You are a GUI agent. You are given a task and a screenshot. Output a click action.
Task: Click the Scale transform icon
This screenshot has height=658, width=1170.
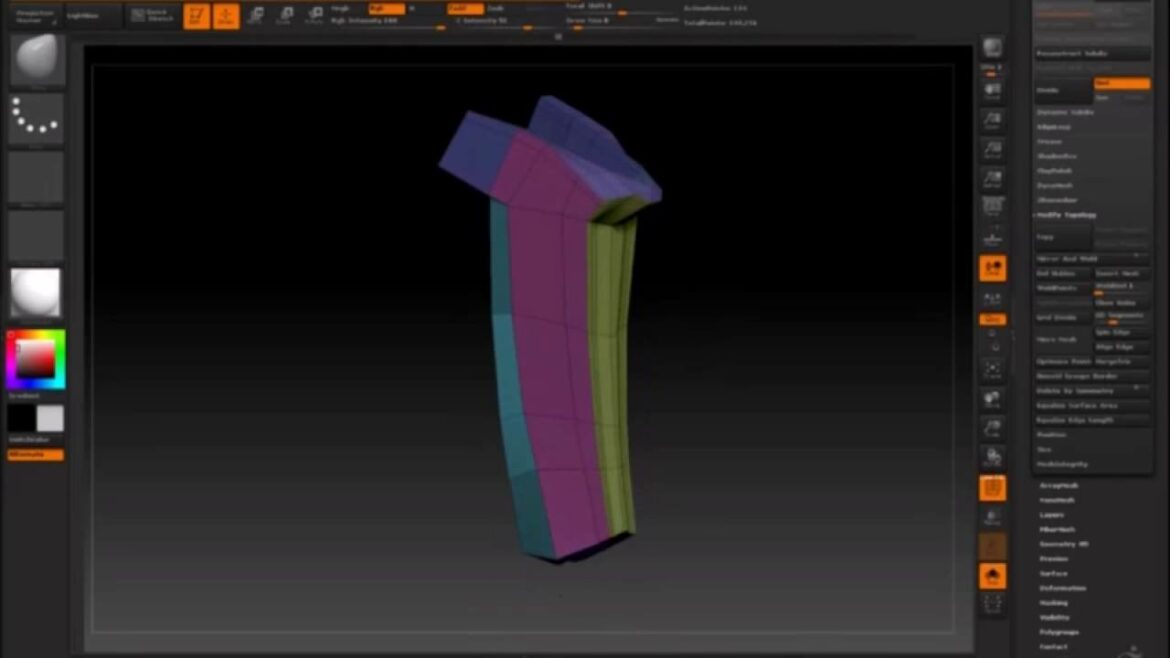[286, 16]
